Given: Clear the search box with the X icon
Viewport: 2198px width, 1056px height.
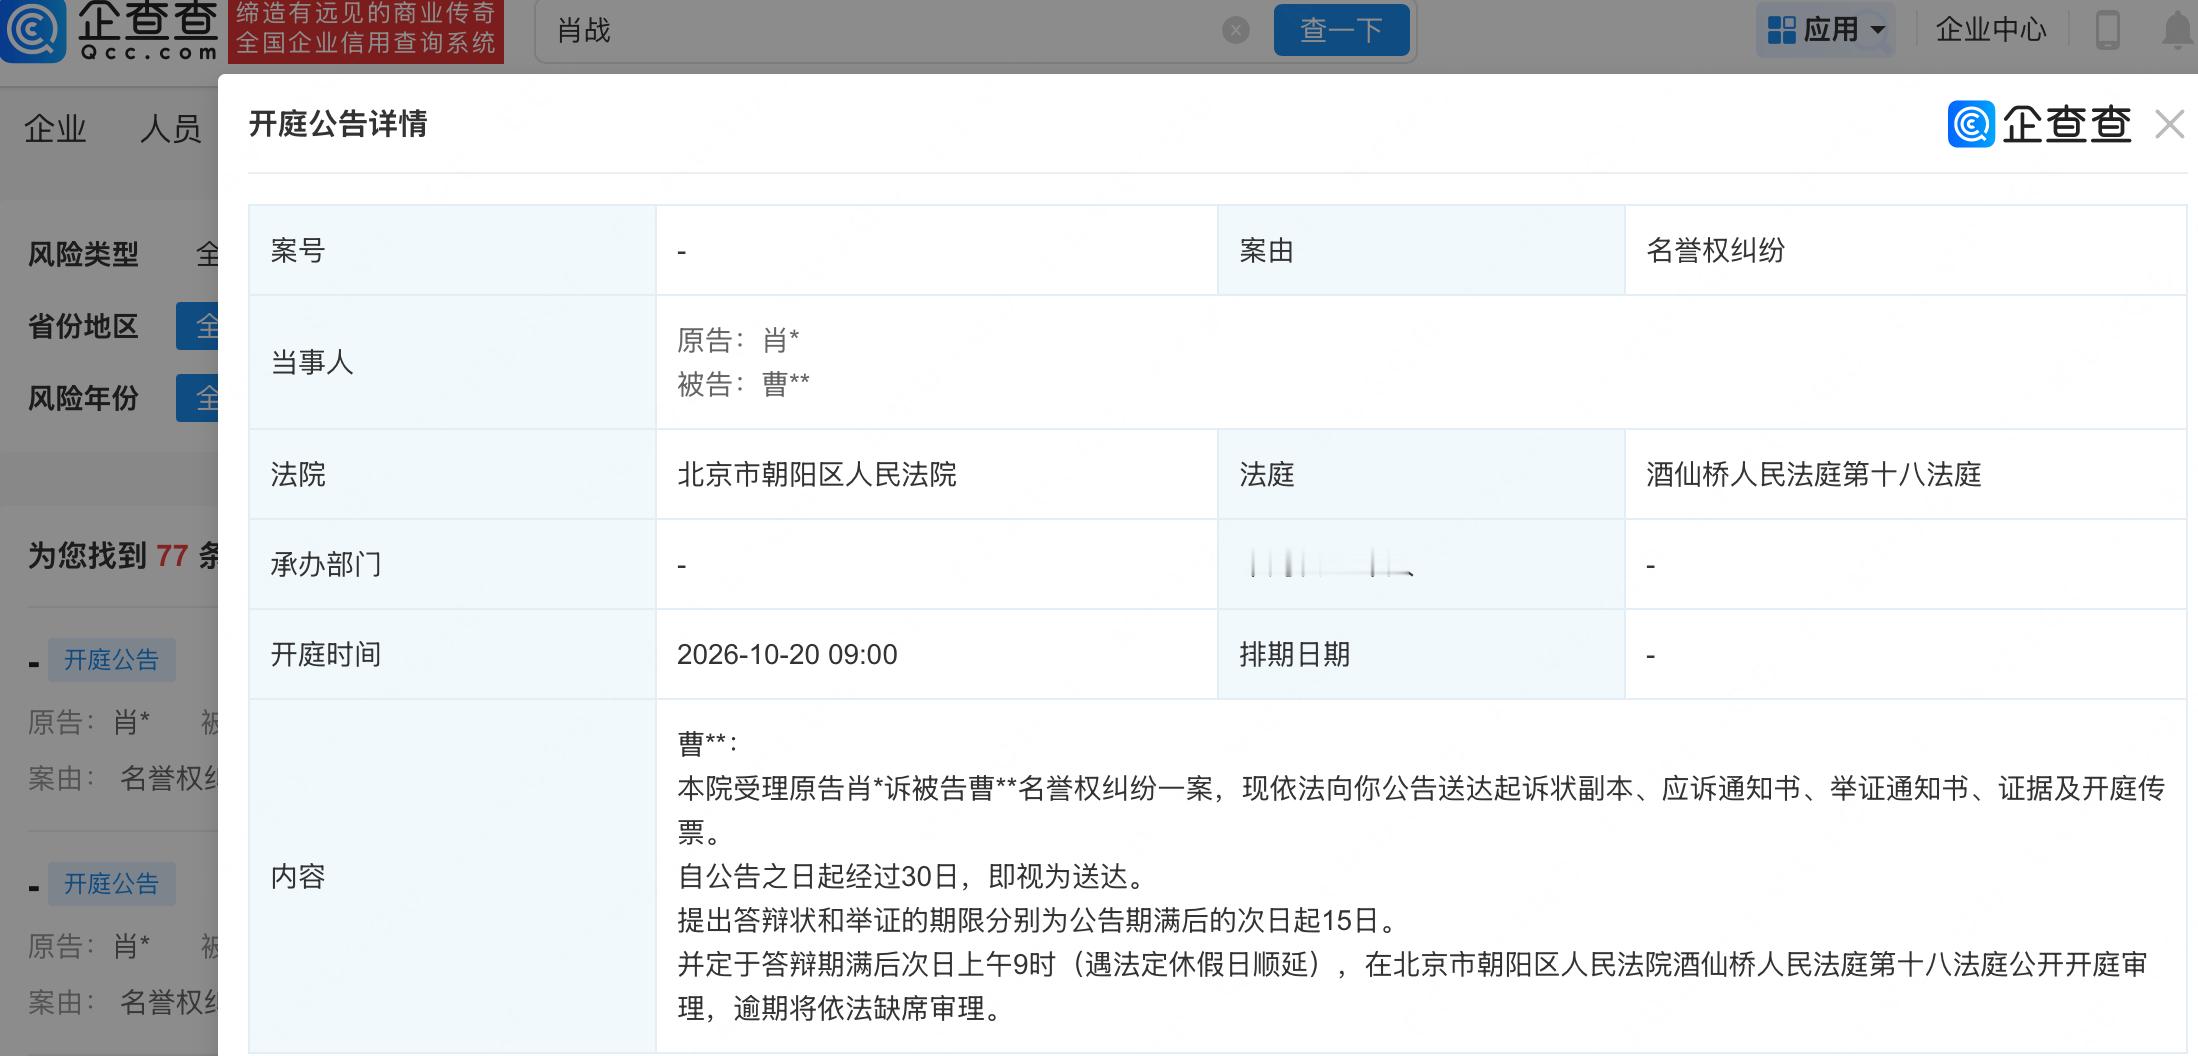Looking at the screenshot, I should 1236,31.
